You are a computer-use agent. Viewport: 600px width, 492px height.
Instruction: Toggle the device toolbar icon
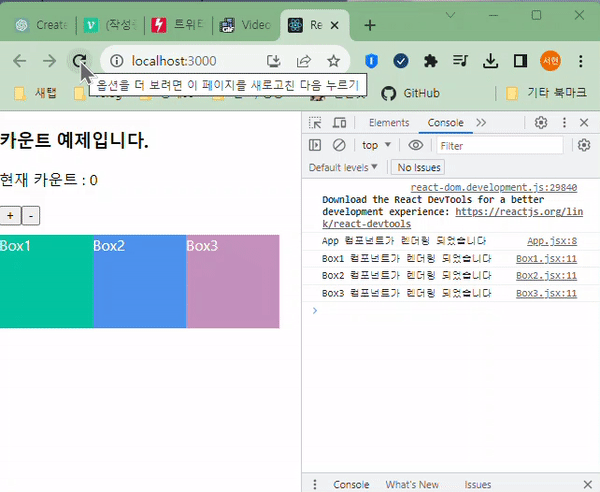339,123
